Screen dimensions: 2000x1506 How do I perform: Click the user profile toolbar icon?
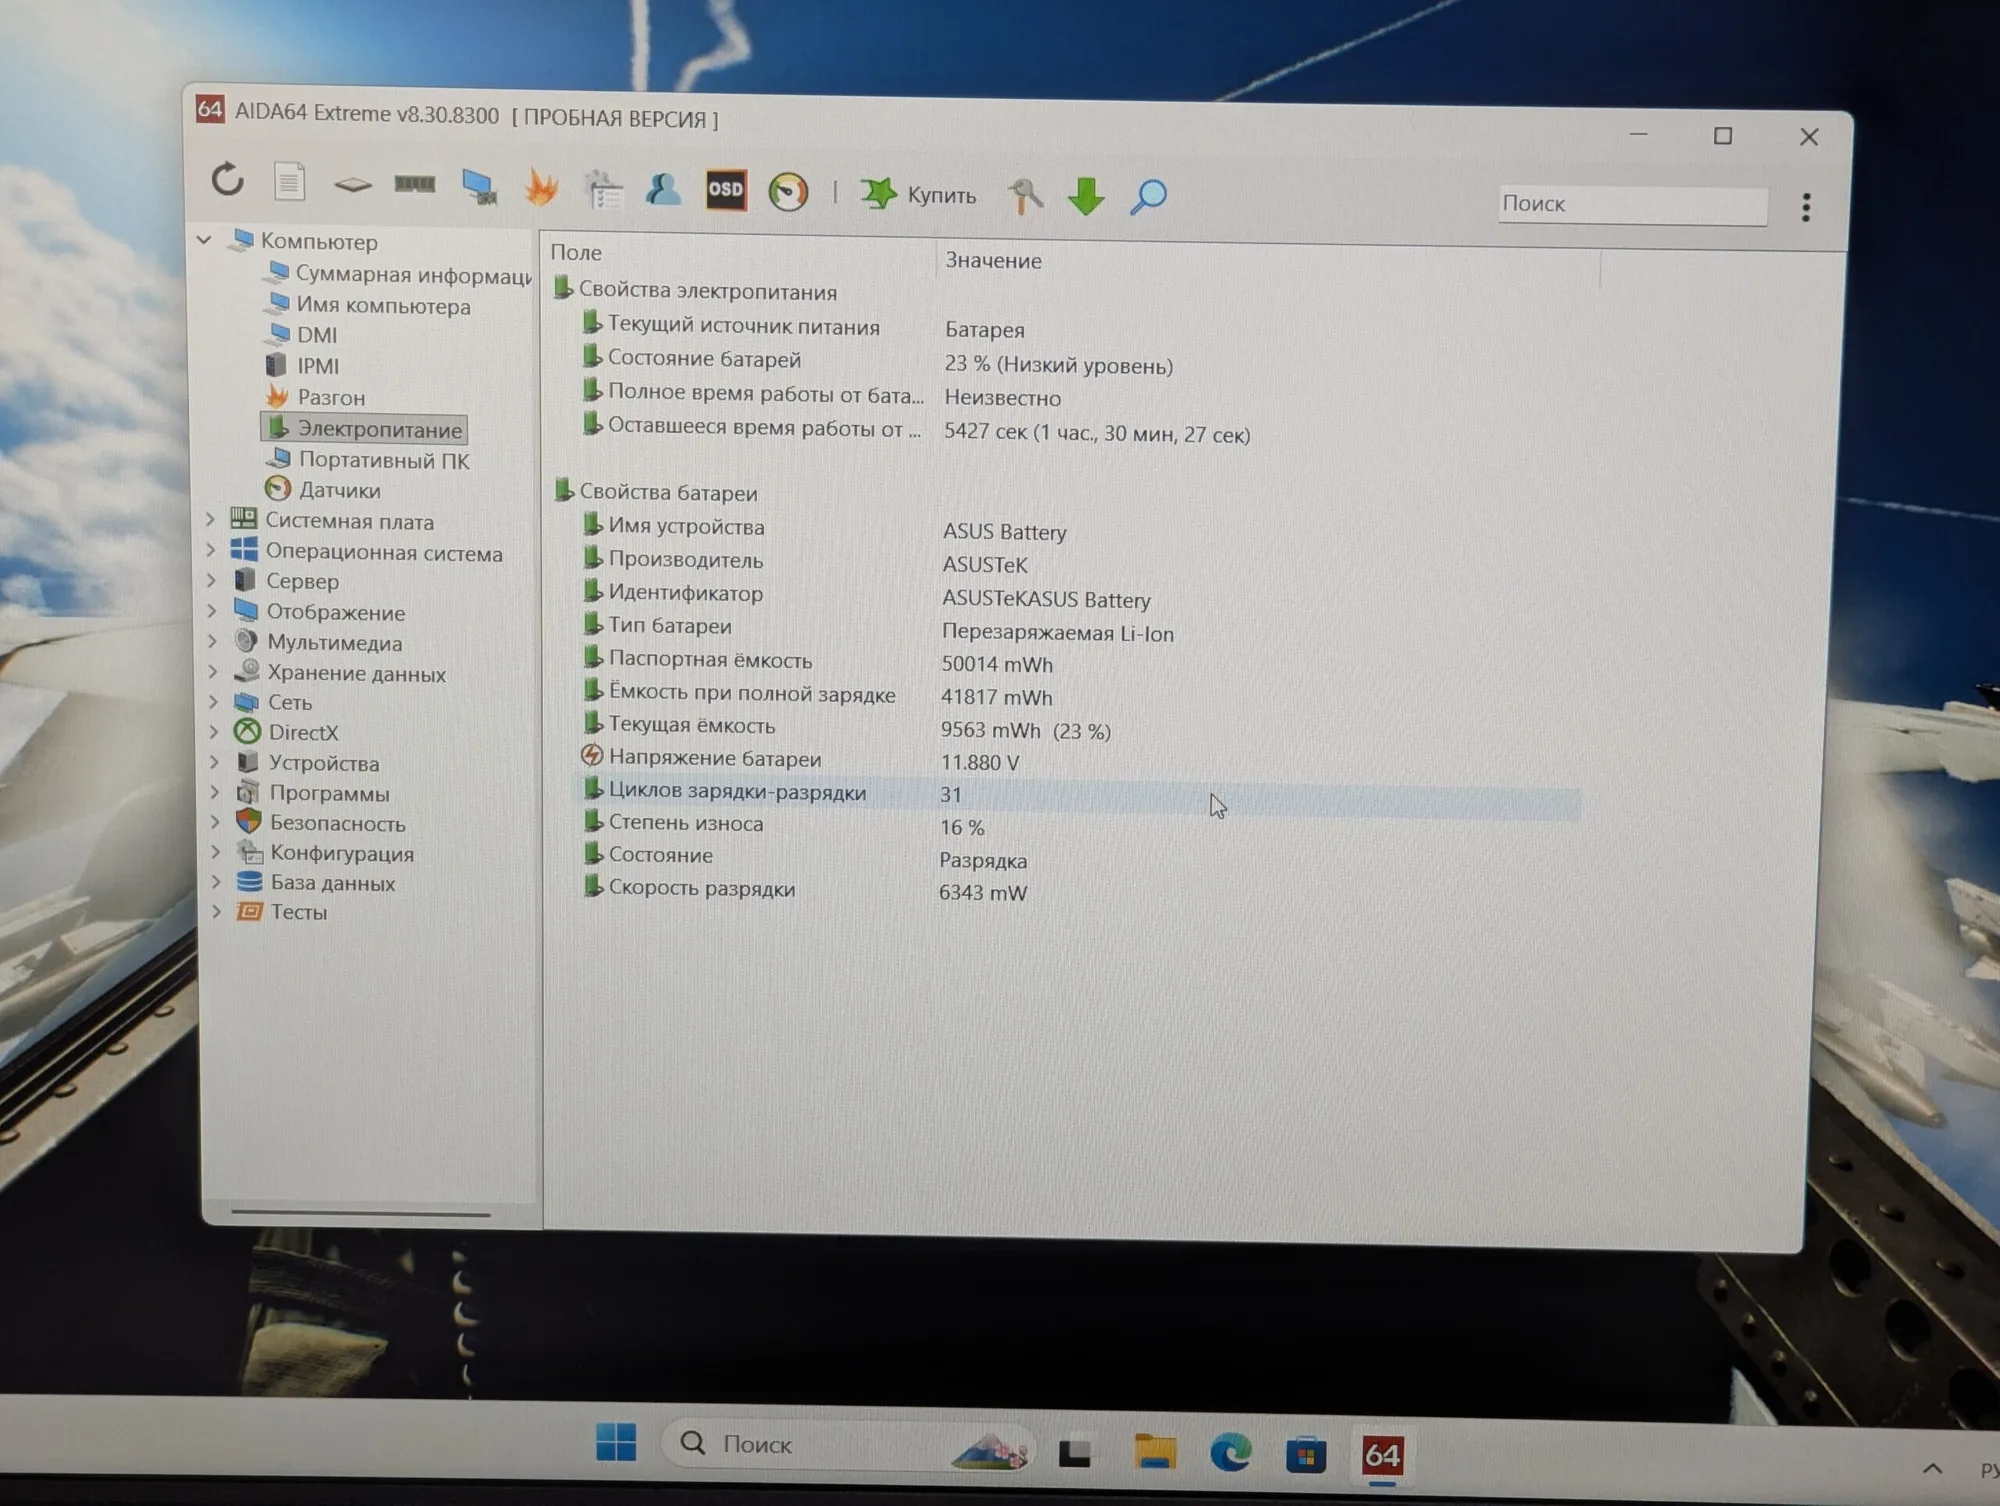click(663, 189)
